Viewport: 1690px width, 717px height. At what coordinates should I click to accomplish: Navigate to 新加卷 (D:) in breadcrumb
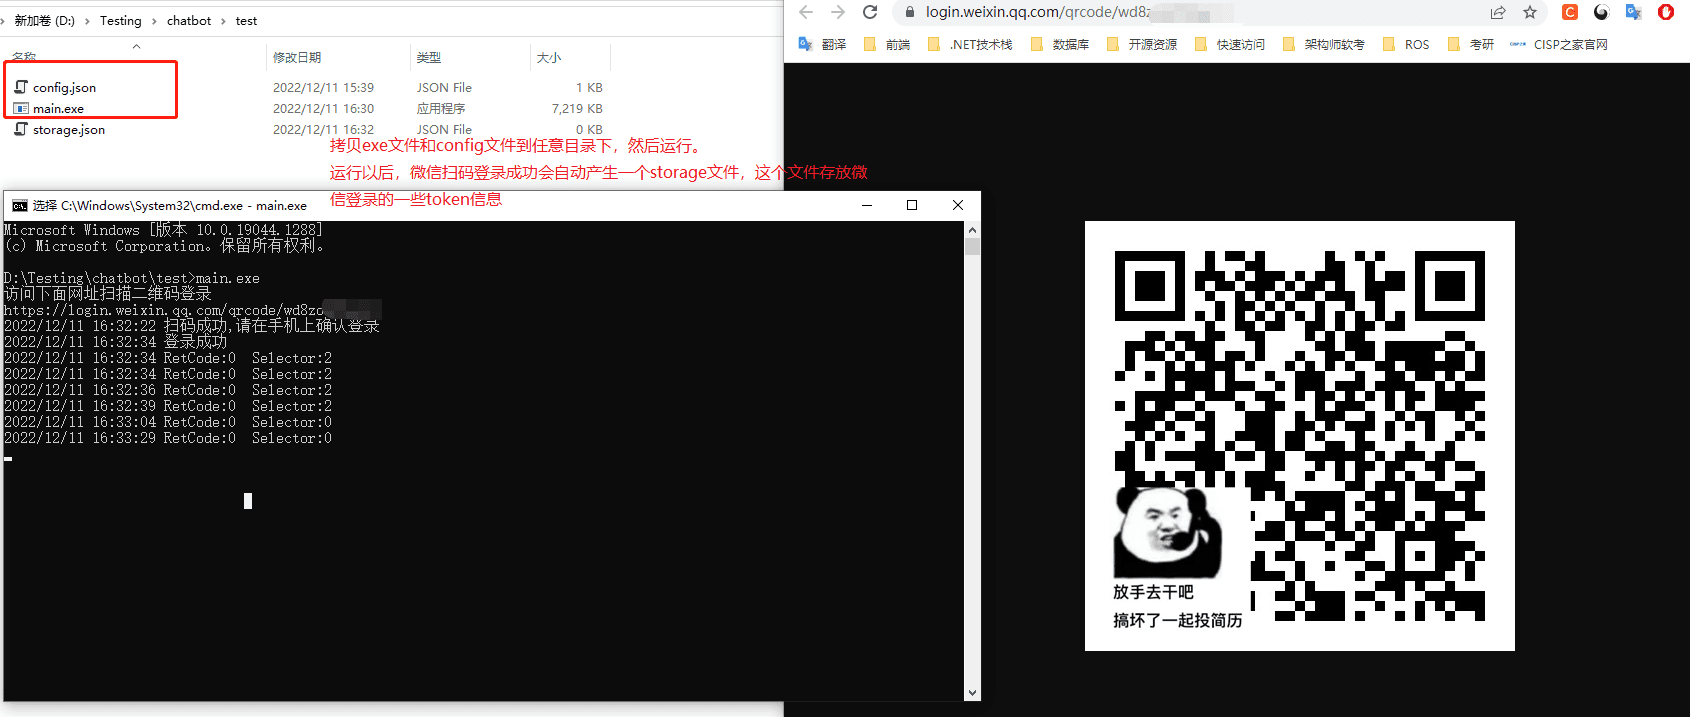(44, 20)
